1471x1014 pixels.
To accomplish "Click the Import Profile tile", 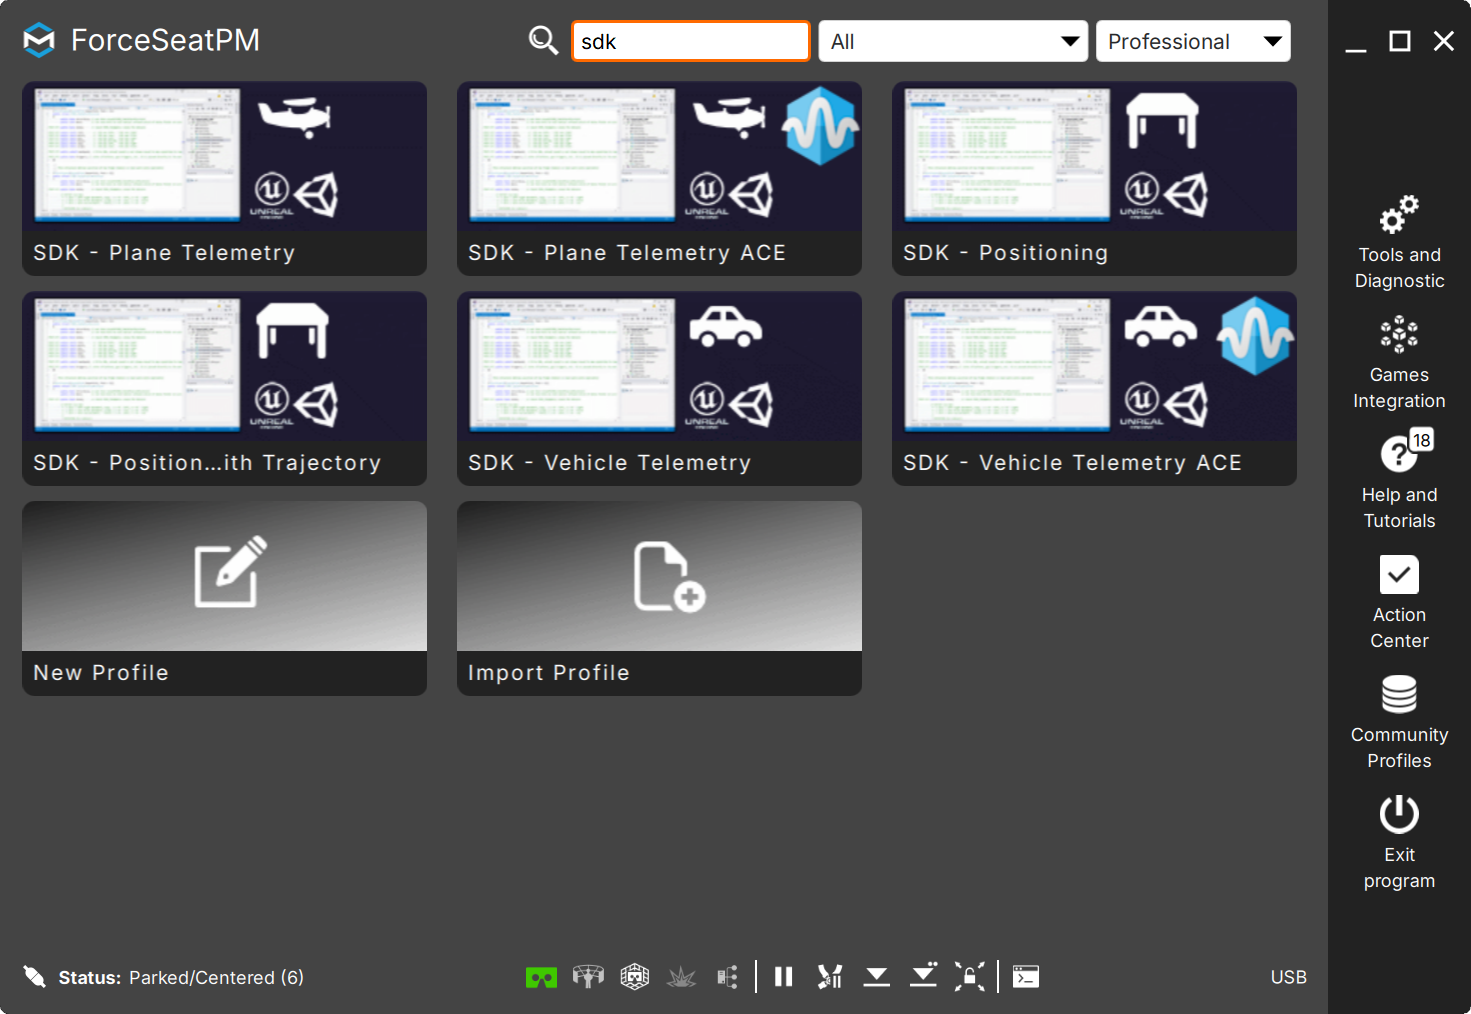I will (659, 598).
